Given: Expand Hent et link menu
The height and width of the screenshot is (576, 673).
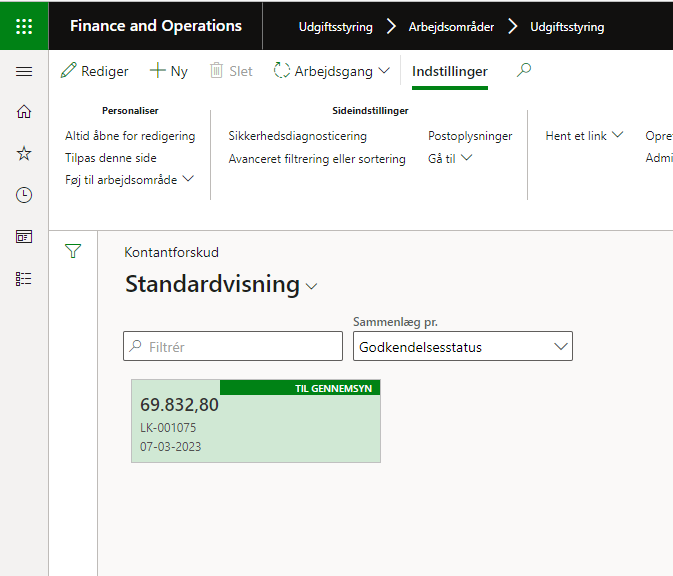Looking at the screenshot, I should 584,136.
